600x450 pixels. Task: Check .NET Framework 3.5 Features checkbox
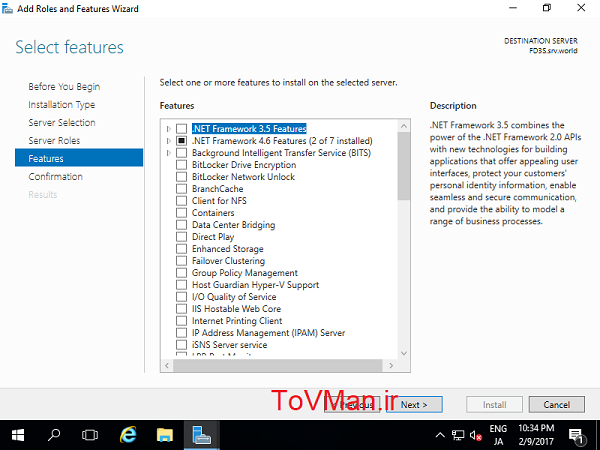point(181,129)
